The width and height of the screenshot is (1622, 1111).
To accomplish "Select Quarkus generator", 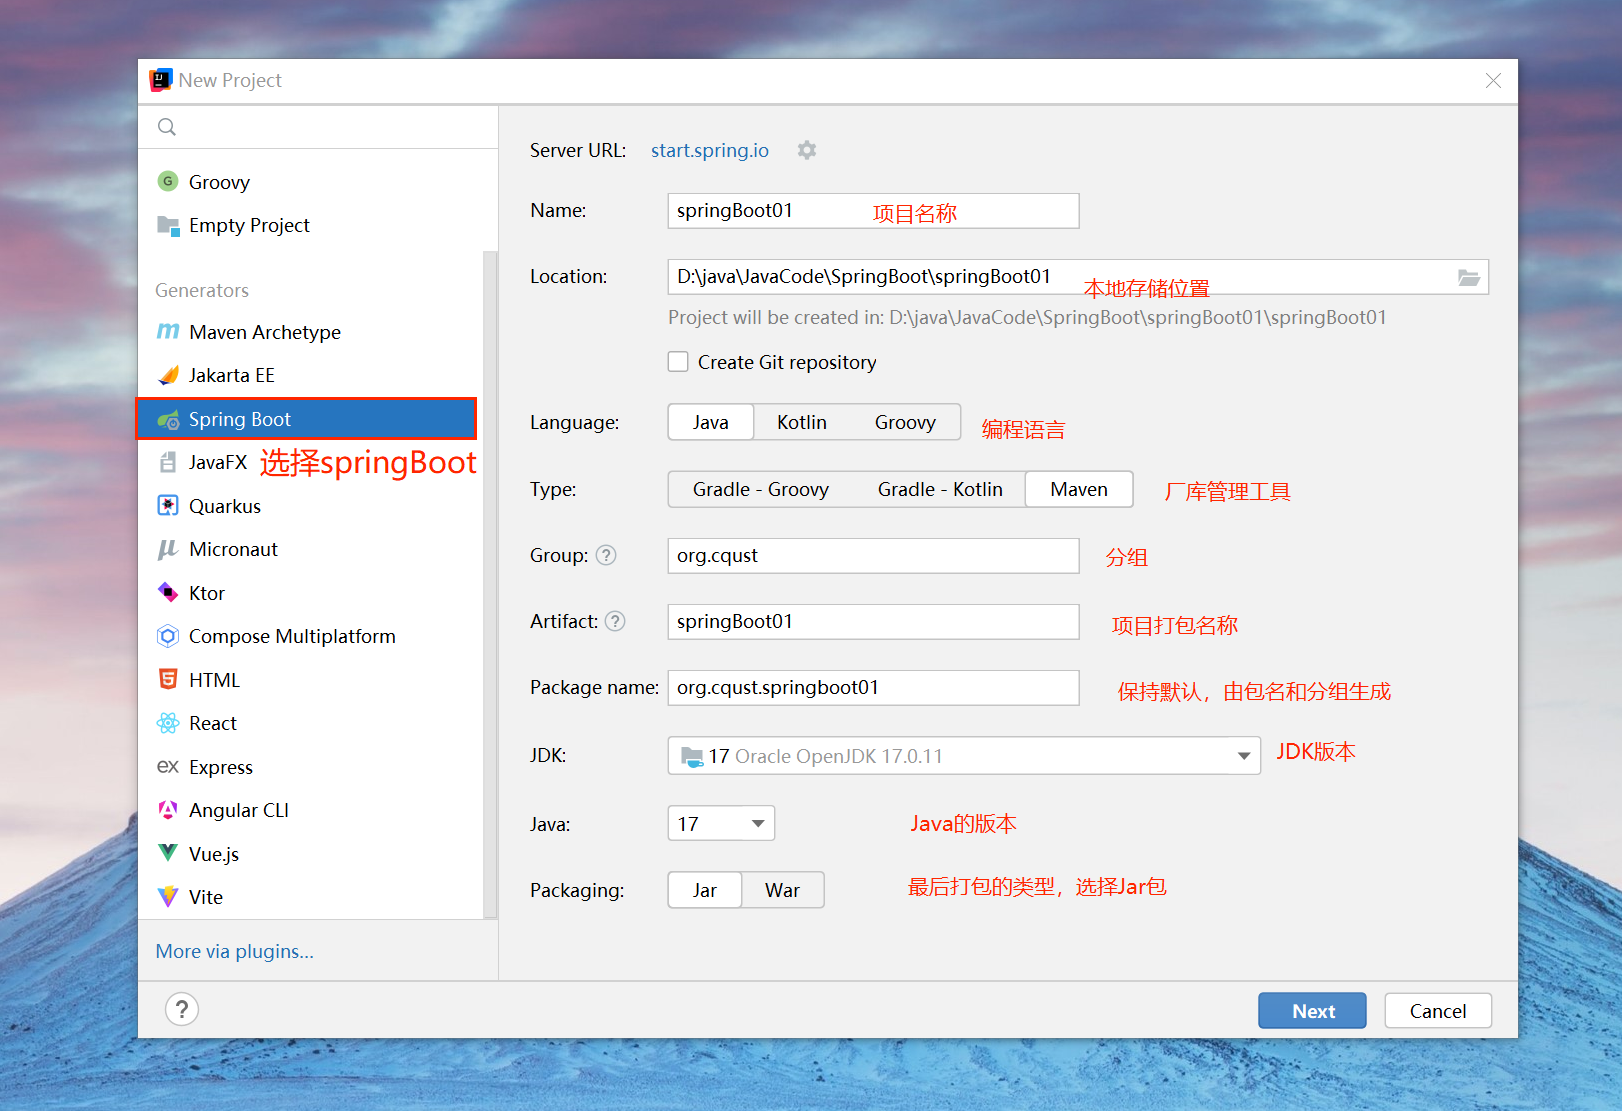I will pos(310,506).
